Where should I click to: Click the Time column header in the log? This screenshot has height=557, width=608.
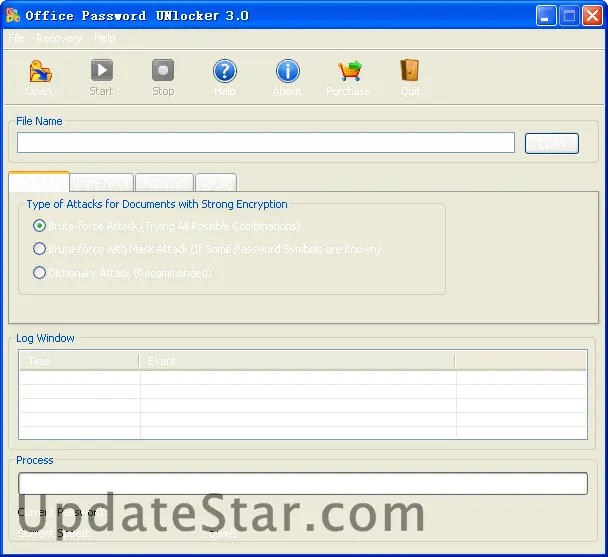click(79, 361)
